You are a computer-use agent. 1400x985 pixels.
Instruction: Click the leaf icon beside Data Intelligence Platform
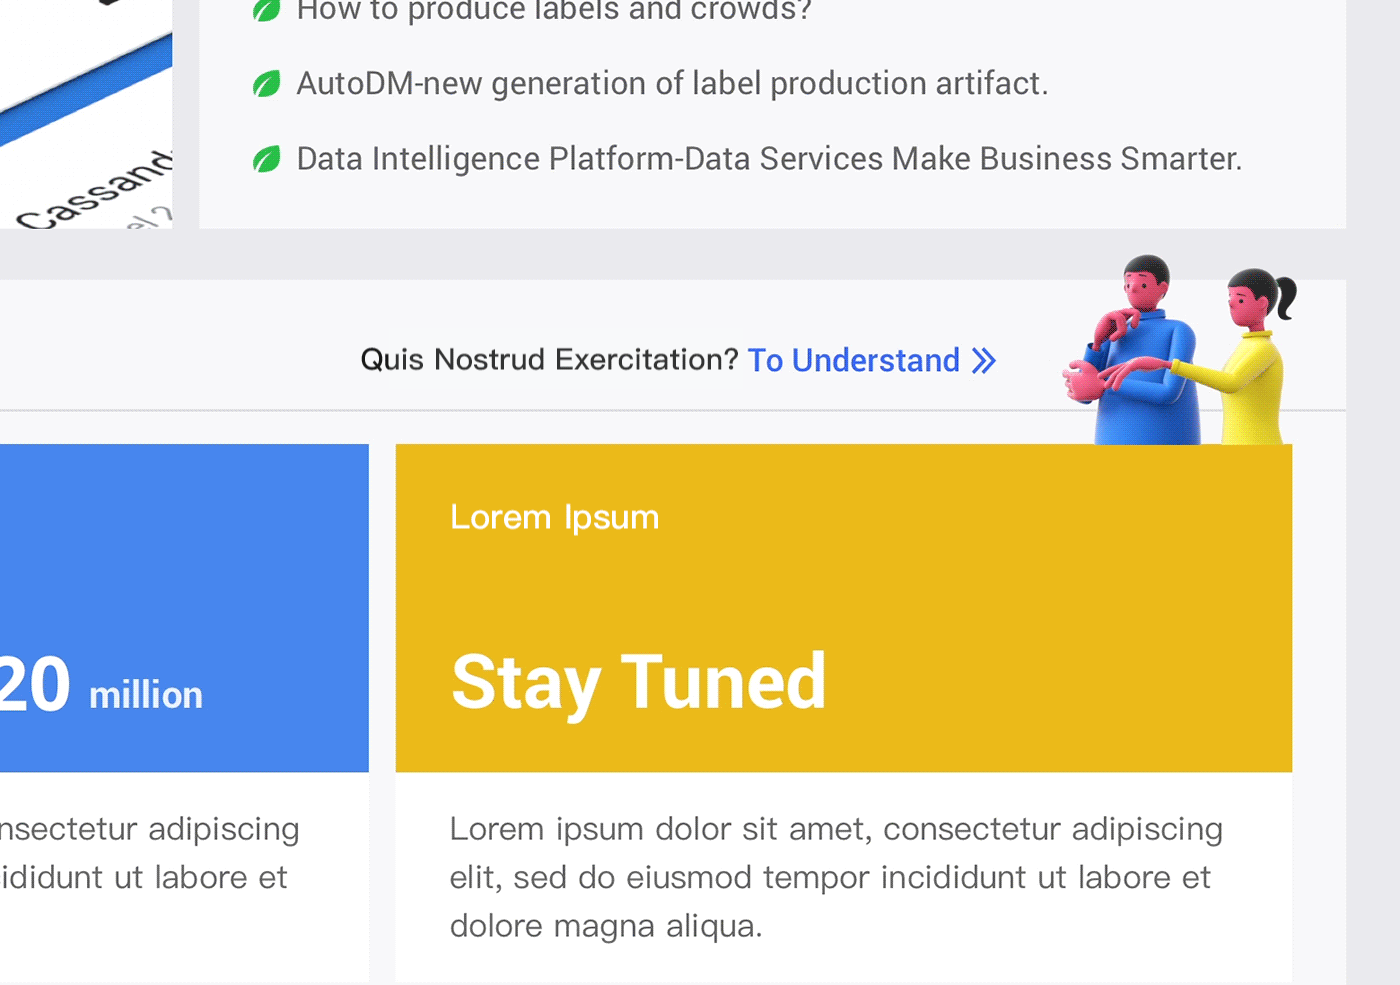click(267, 159)
